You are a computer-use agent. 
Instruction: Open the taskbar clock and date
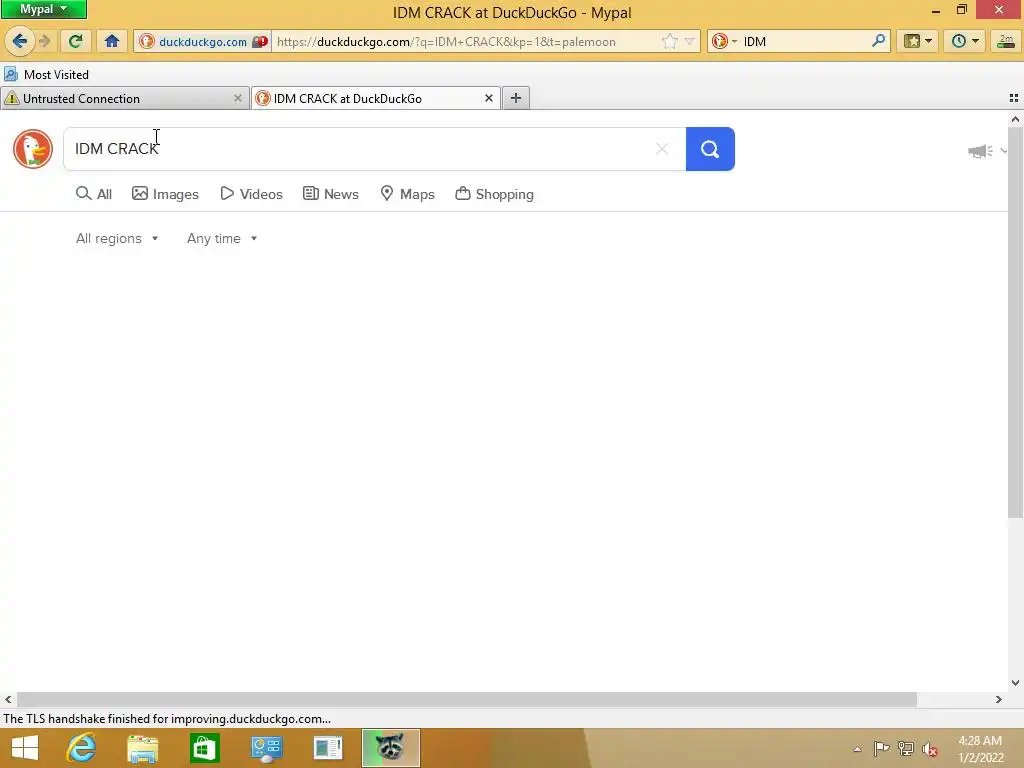point(980,749)
